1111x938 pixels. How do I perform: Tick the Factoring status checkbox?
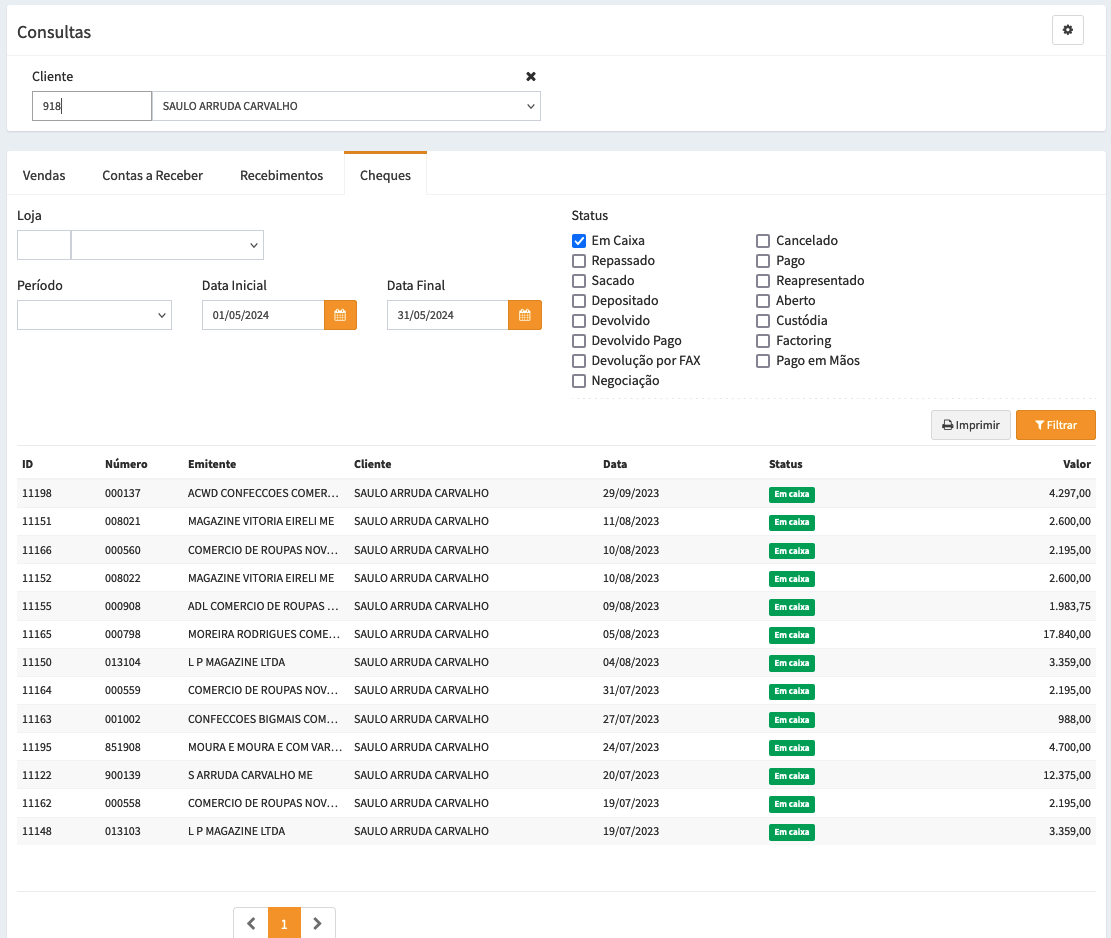(763, 341)
